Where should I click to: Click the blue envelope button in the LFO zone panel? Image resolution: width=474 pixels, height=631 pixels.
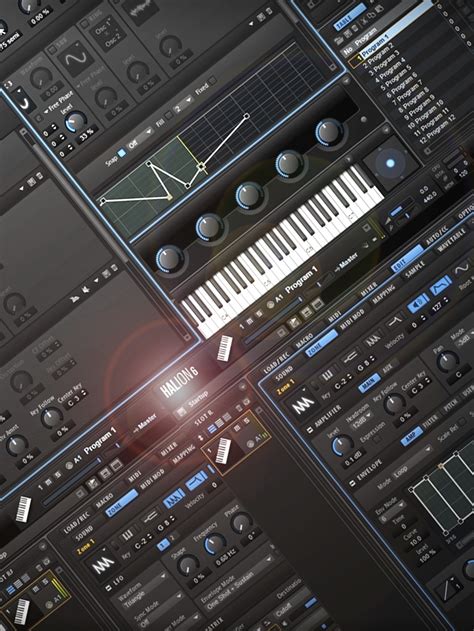coord(197,481)
